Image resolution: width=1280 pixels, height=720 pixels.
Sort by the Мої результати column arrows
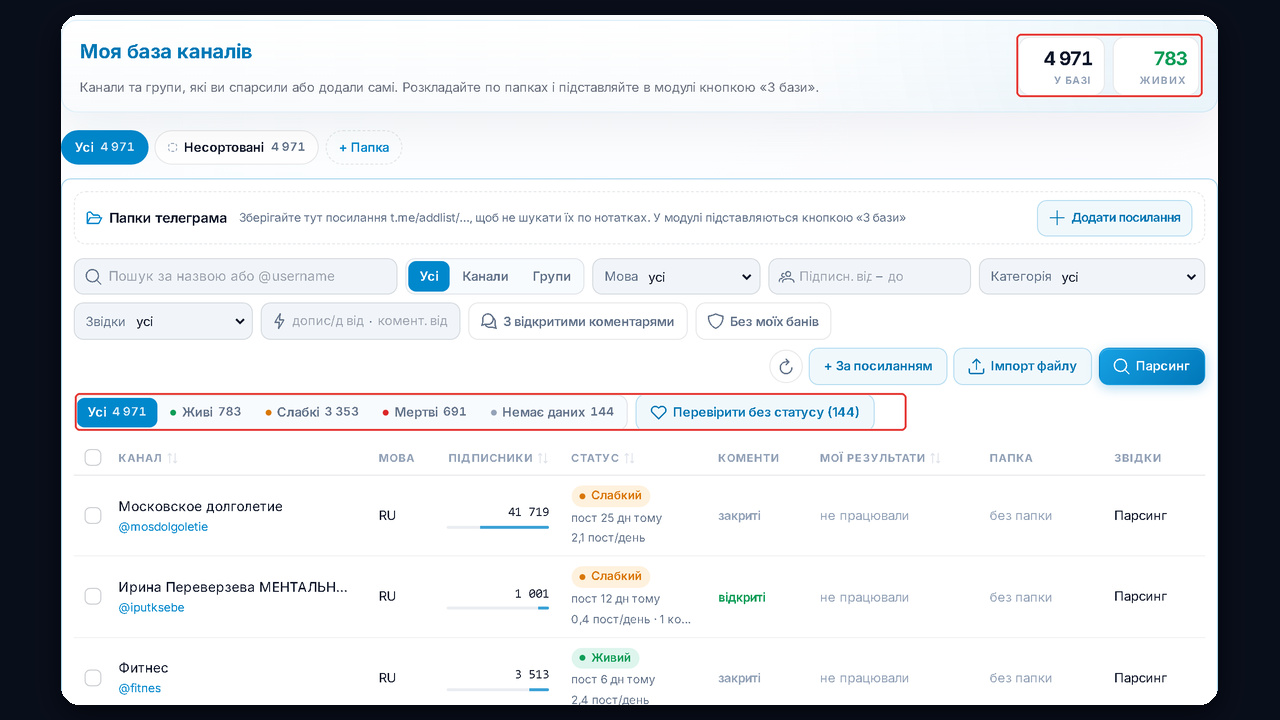[x=936, y=458]
